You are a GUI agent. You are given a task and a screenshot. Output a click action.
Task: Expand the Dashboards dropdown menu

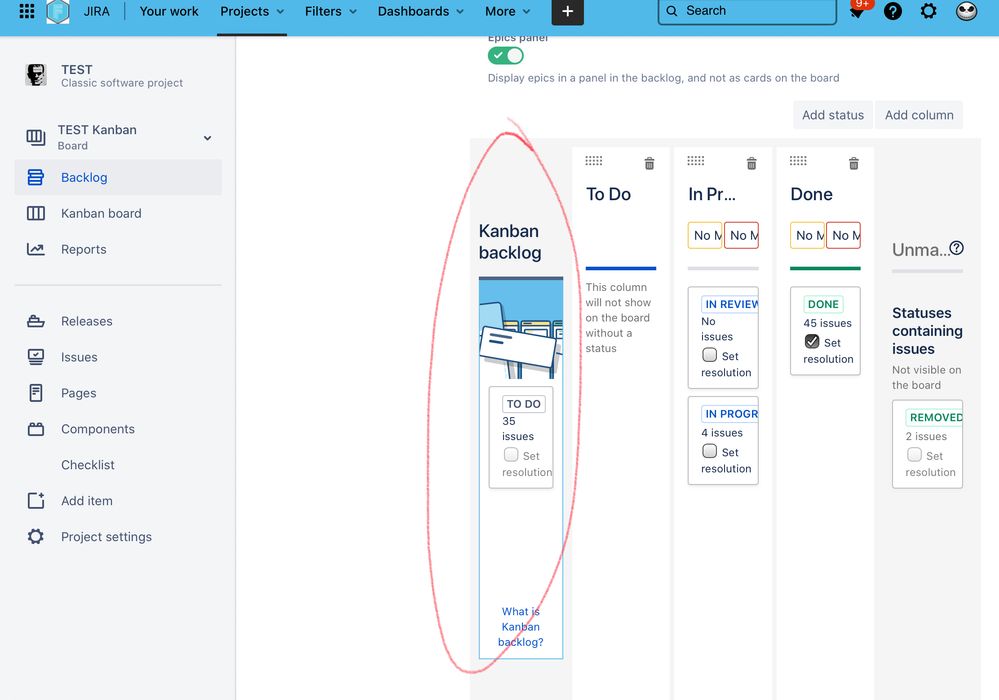click(x=420, y=11)
